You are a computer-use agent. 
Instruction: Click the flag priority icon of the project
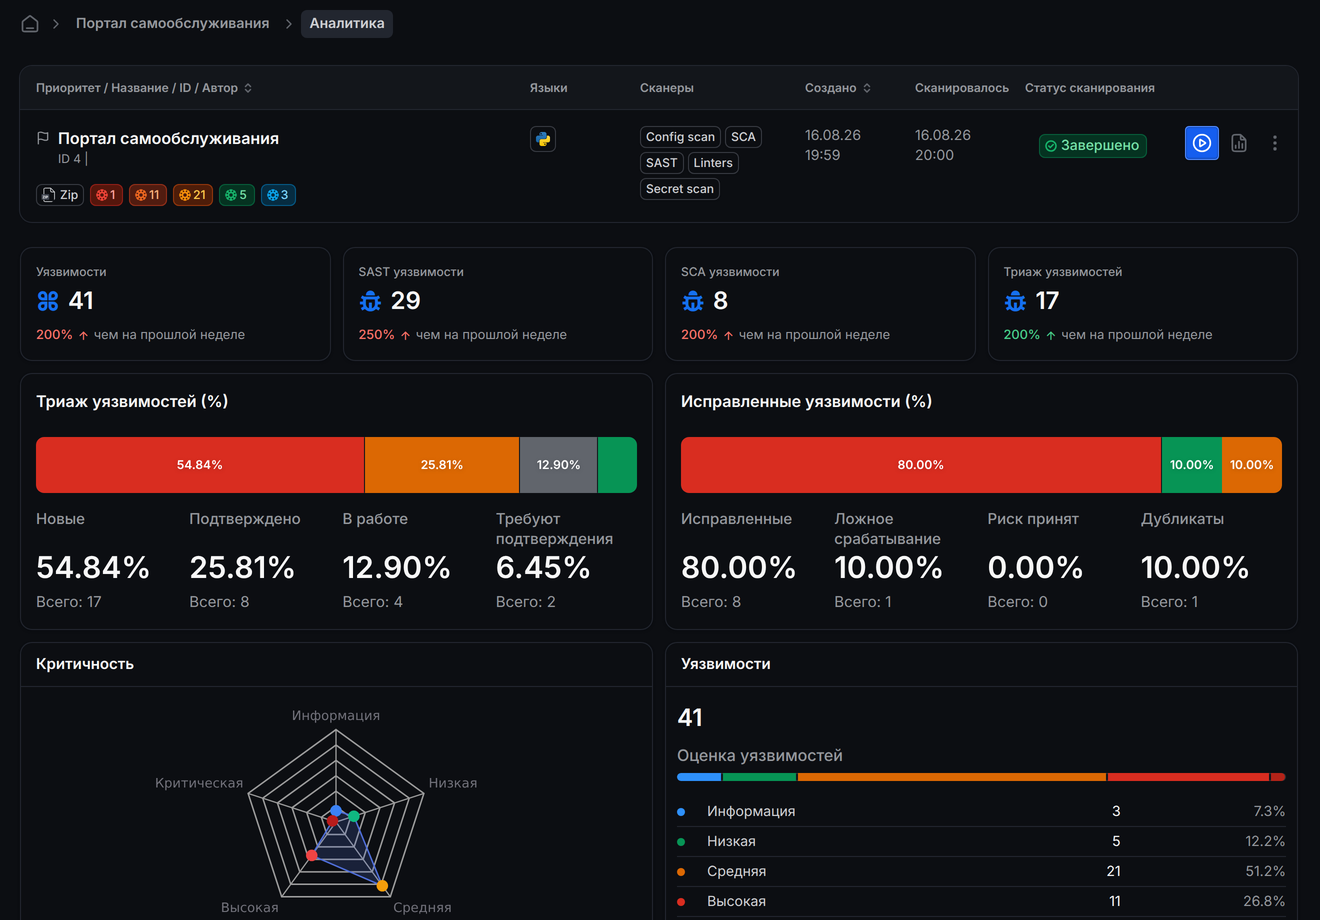(x=43, y=138)
